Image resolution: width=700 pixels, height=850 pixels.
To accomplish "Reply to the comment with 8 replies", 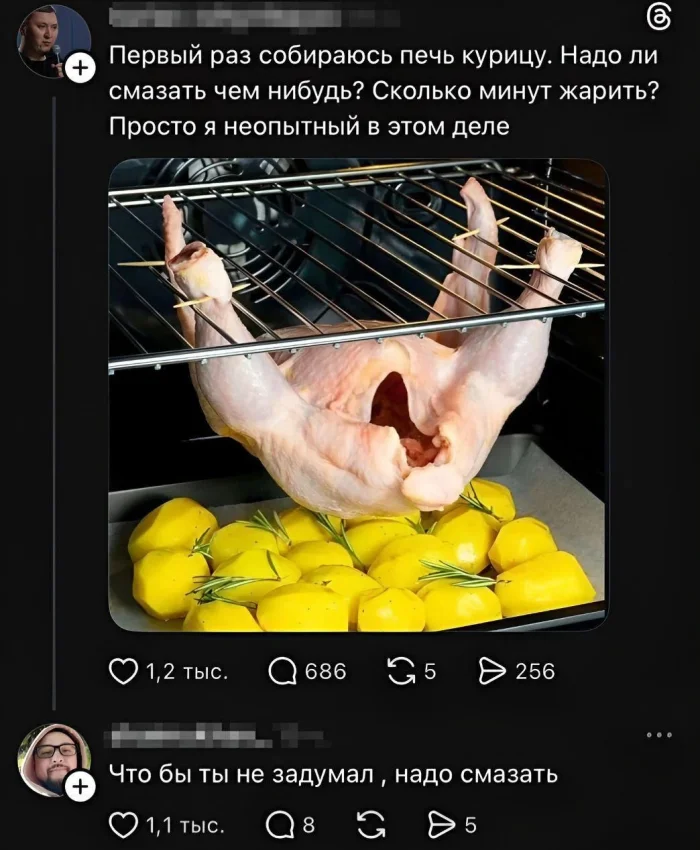I will coord(280,825).
